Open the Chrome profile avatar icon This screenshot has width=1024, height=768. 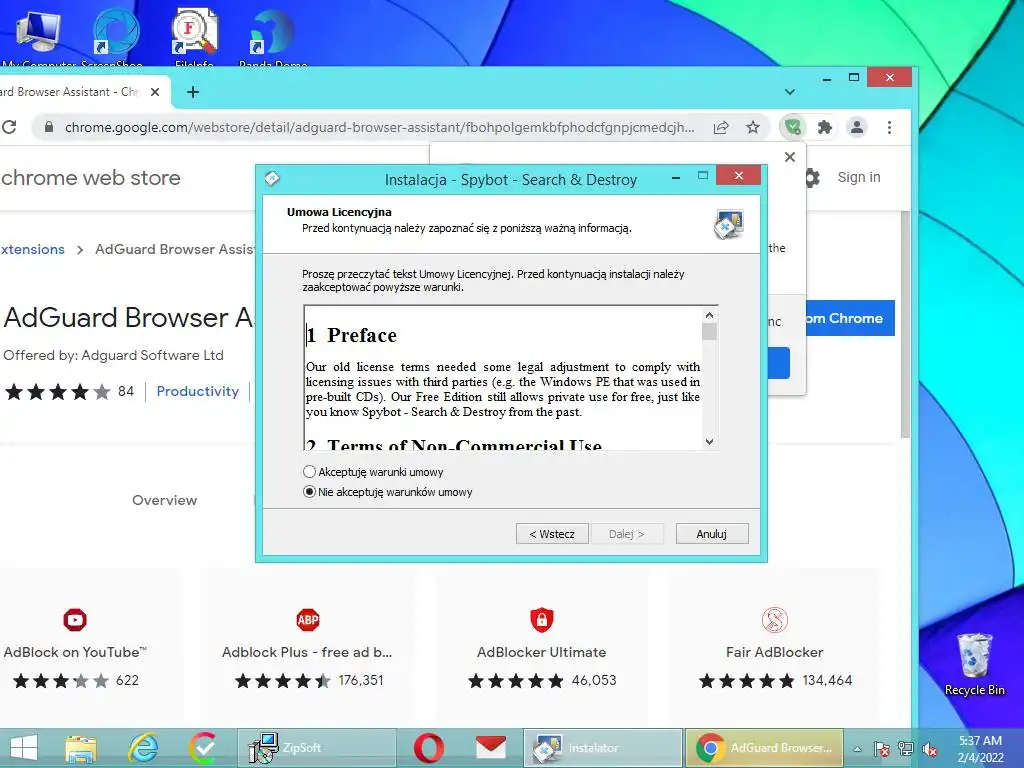click(857, 127)
